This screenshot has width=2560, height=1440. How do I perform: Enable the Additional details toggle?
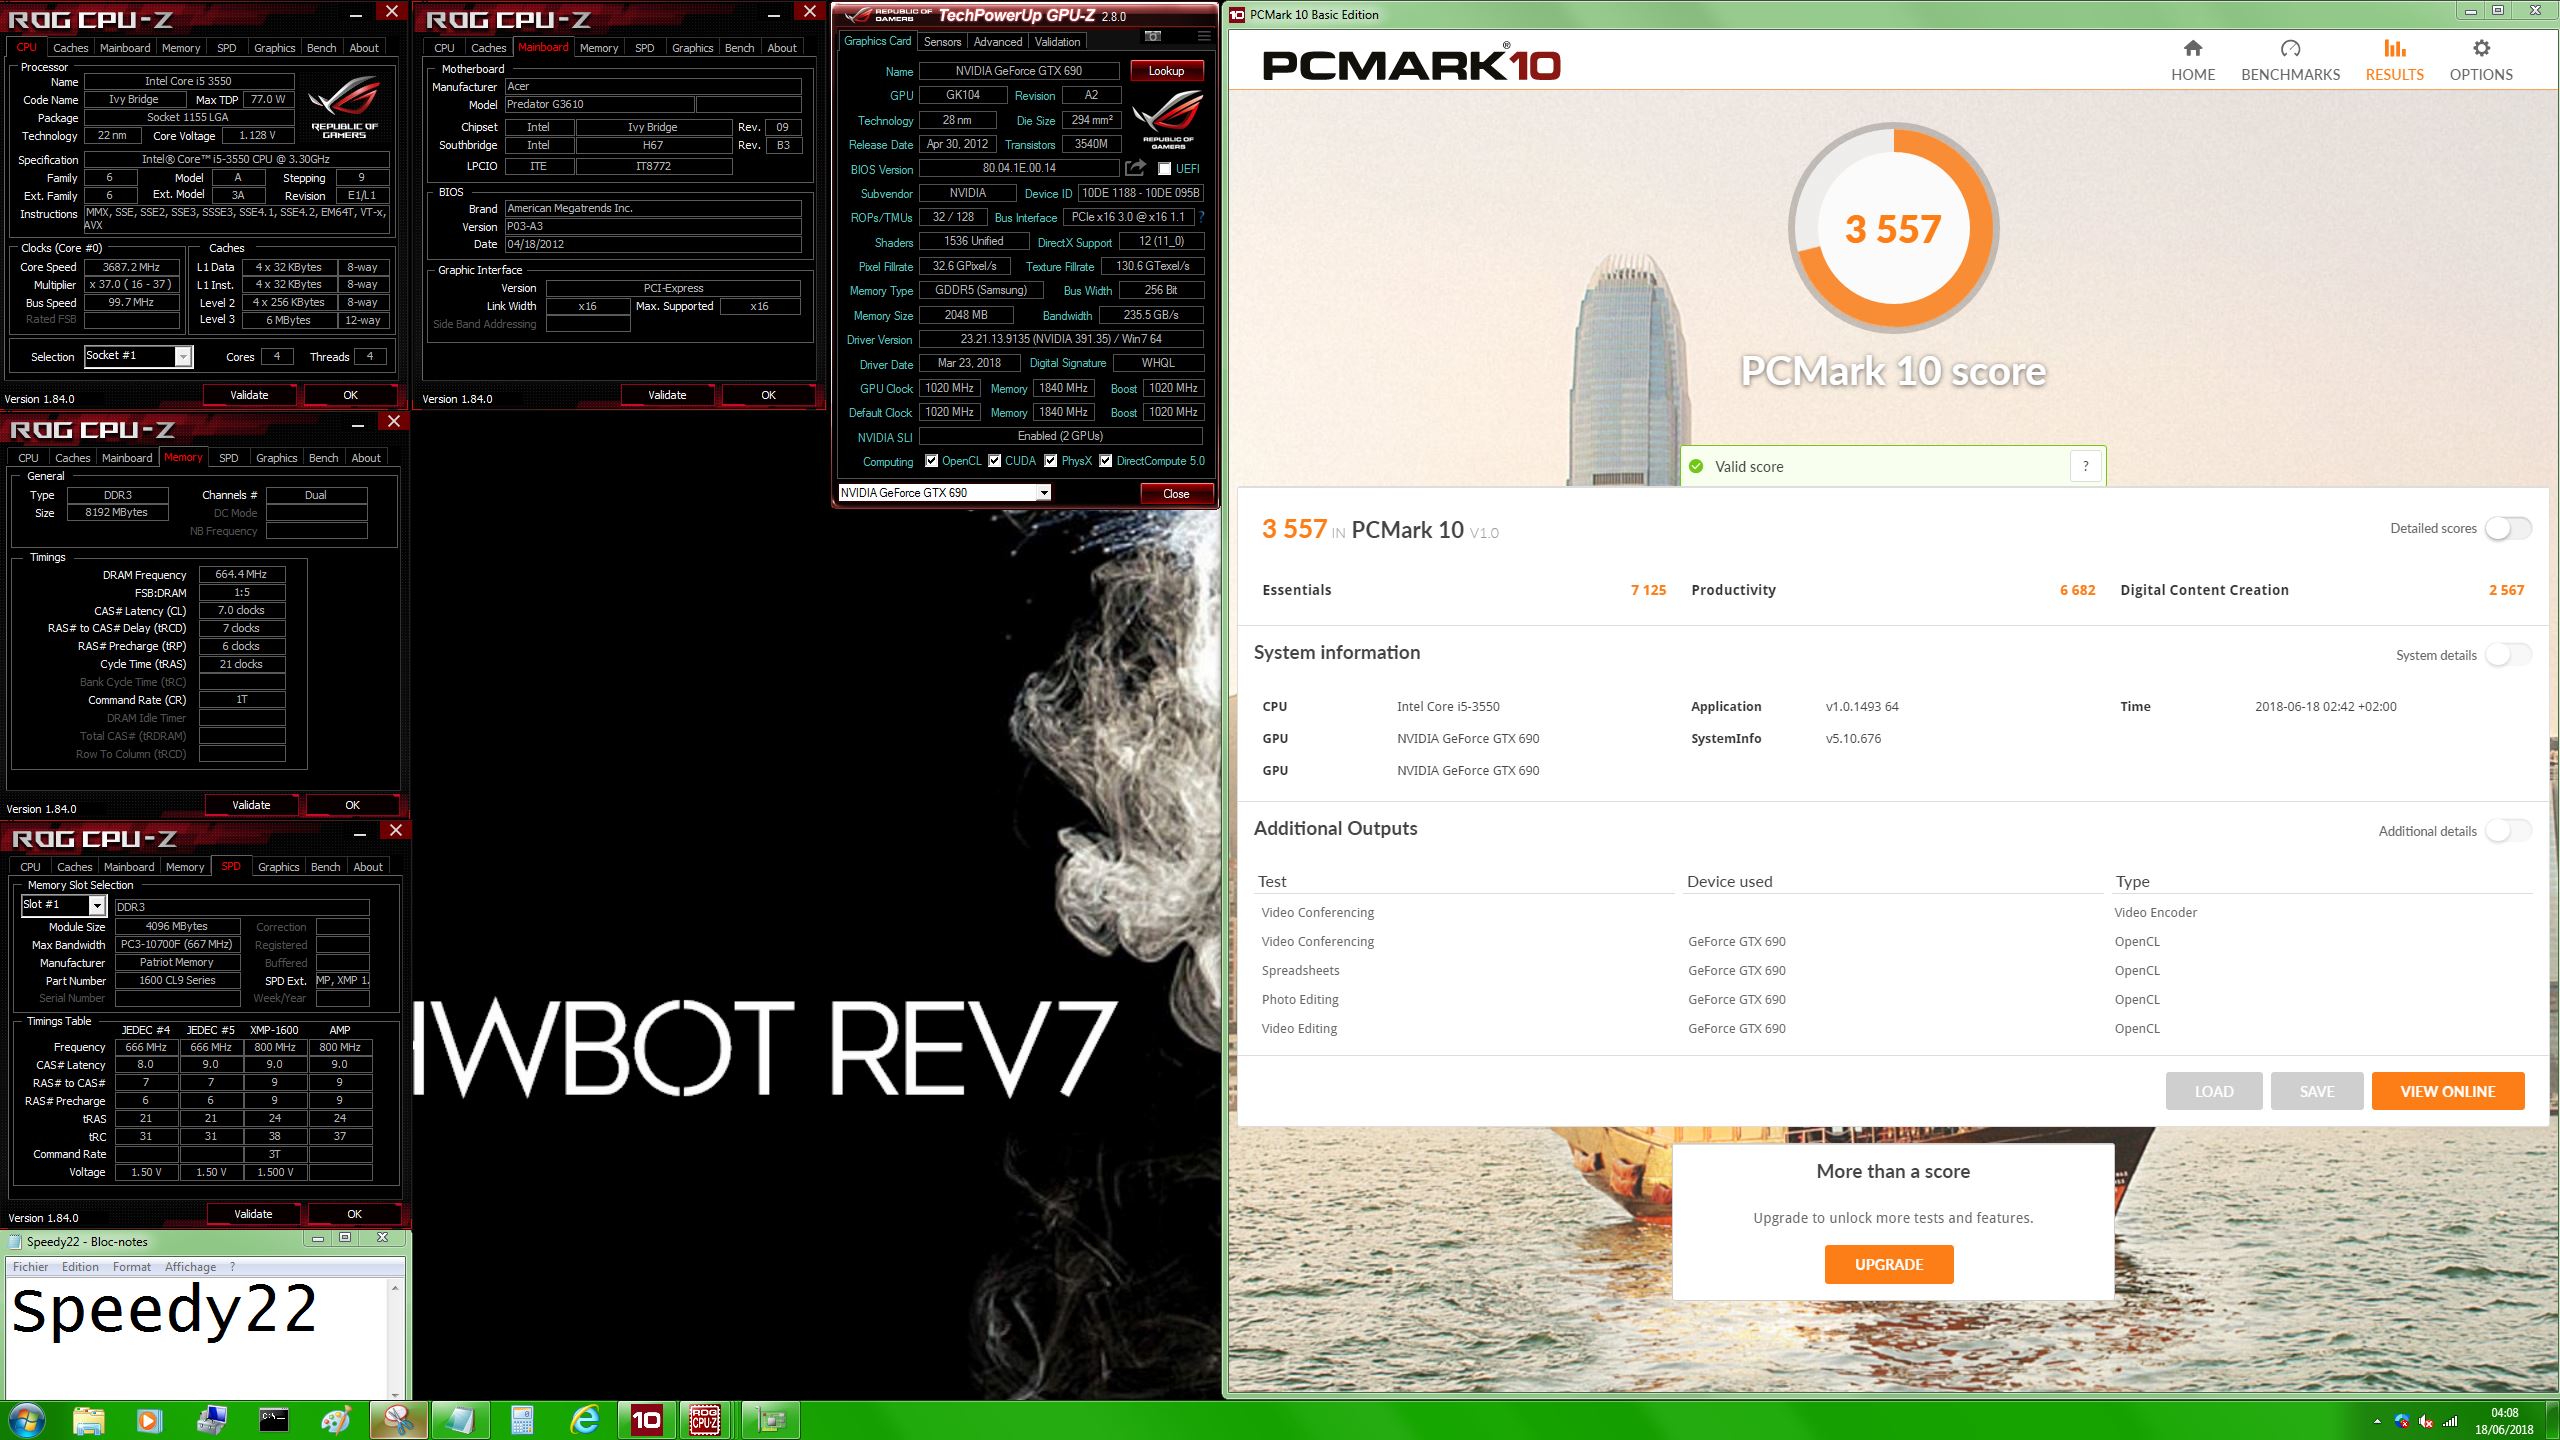[2508, 831]
